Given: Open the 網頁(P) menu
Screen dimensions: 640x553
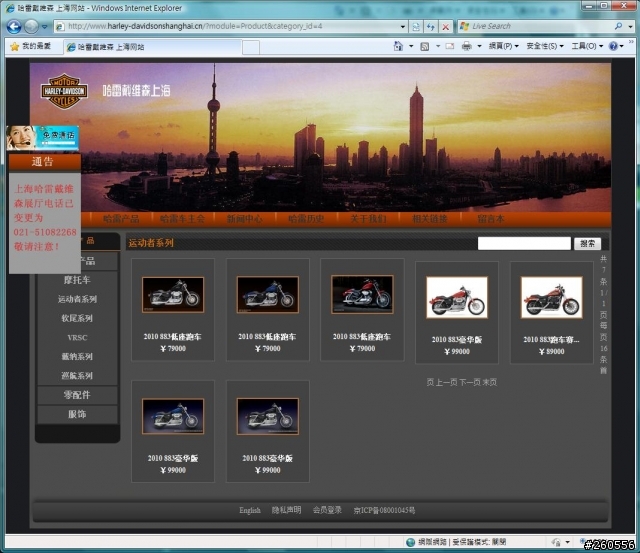Looking at the screenshot, I should [504, 46].
